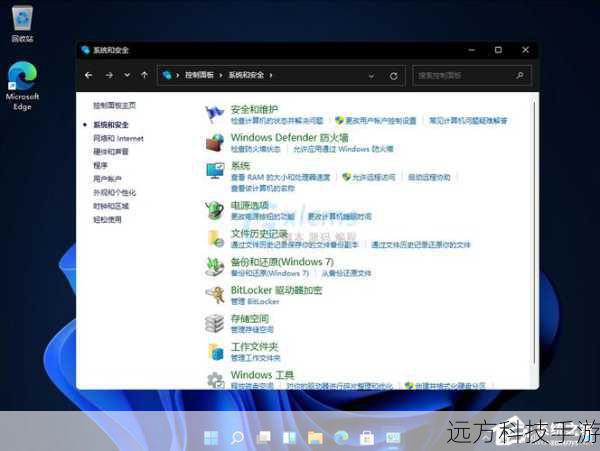Open the 备份和还原(Windows 7) icon

[214, 267]
